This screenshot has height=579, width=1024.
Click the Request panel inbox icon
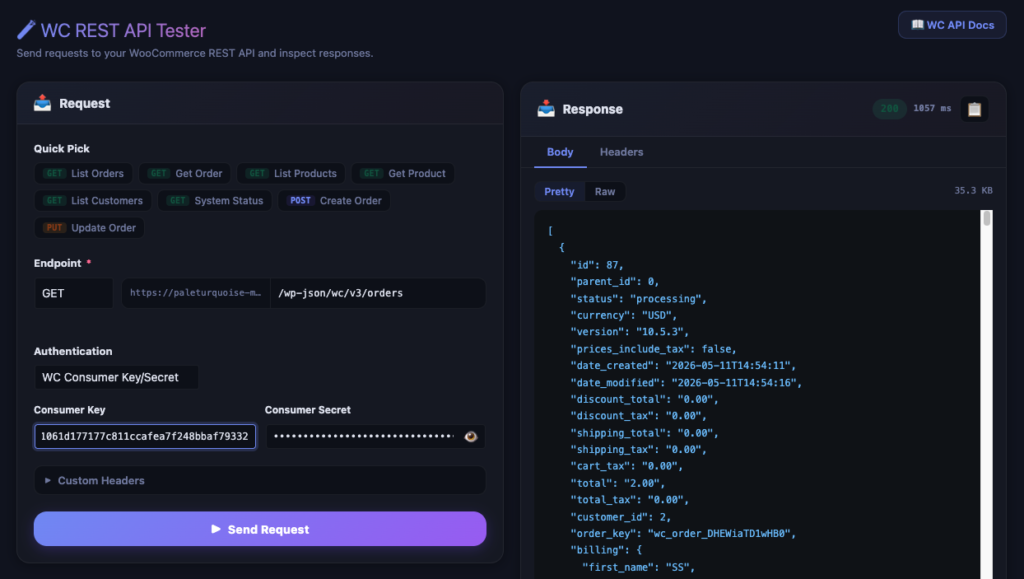coord(42,103)
